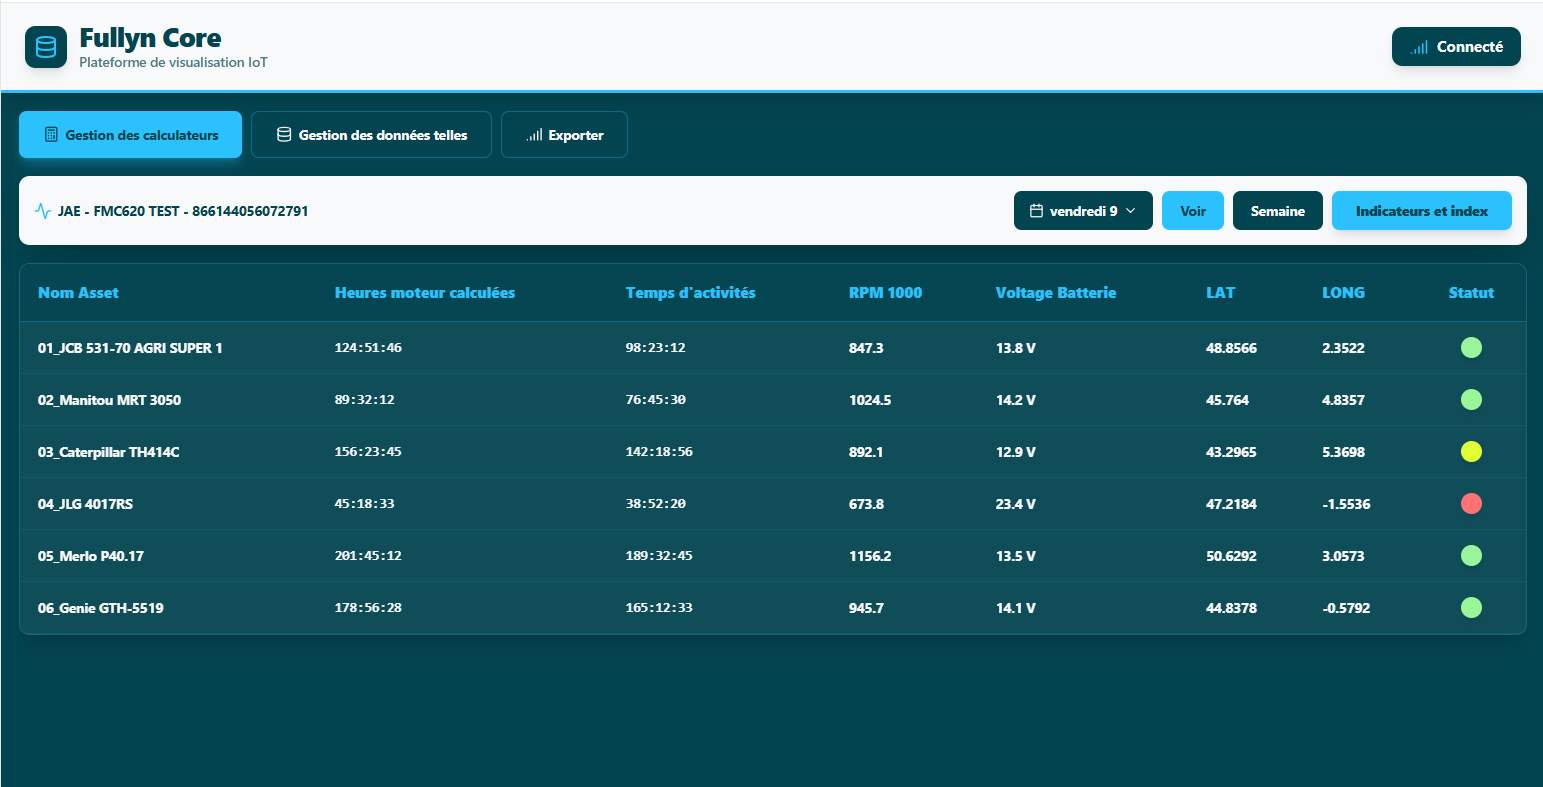This screenshot has height=787, width=1543.
Task: Click the Fullyn Core title text
Action: tap(150, 38)
